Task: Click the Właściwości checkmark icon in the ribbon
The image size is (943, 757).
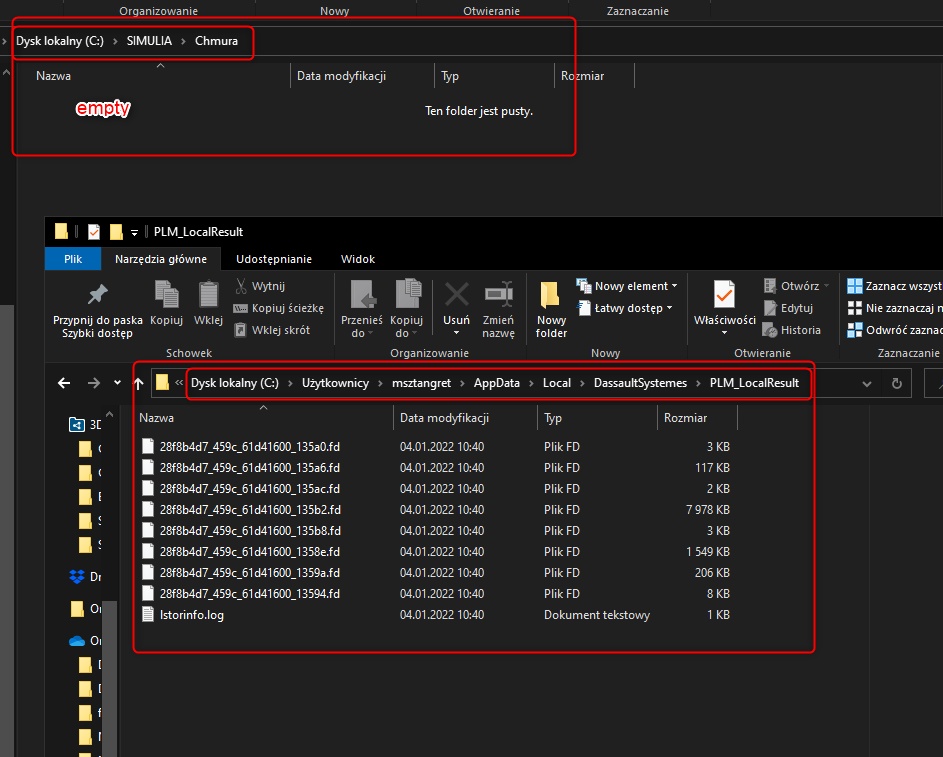Action: click(724, 295)
